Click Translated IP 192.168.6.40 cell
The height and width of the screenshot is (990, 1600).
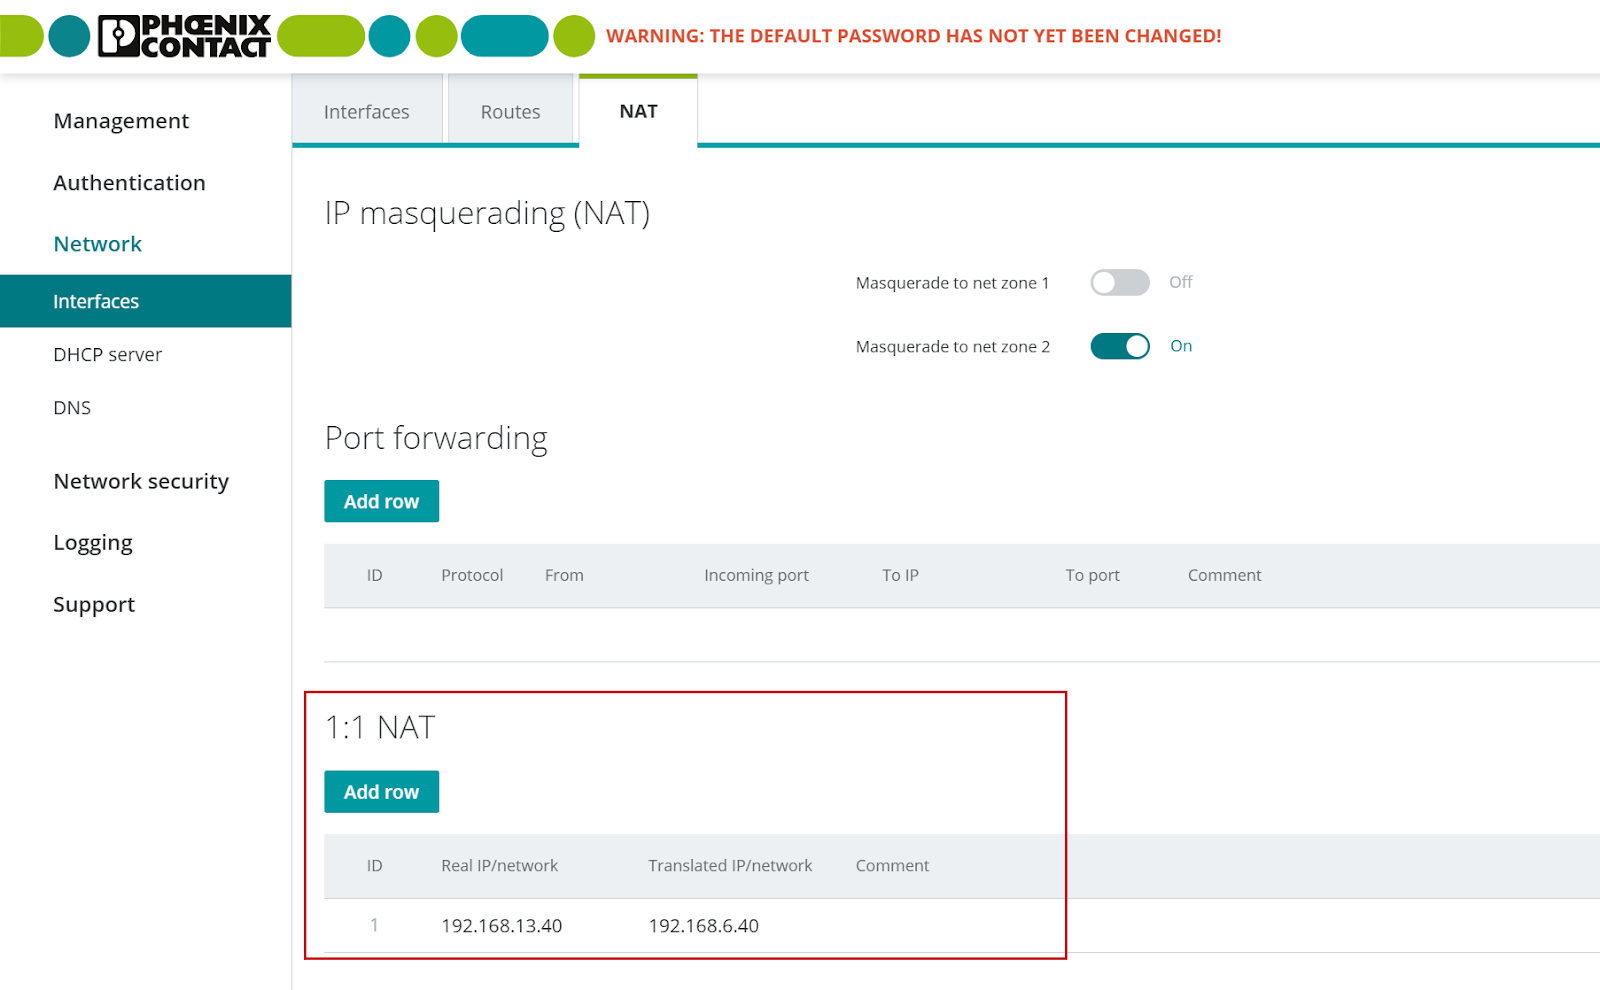(x=703, y=926)
